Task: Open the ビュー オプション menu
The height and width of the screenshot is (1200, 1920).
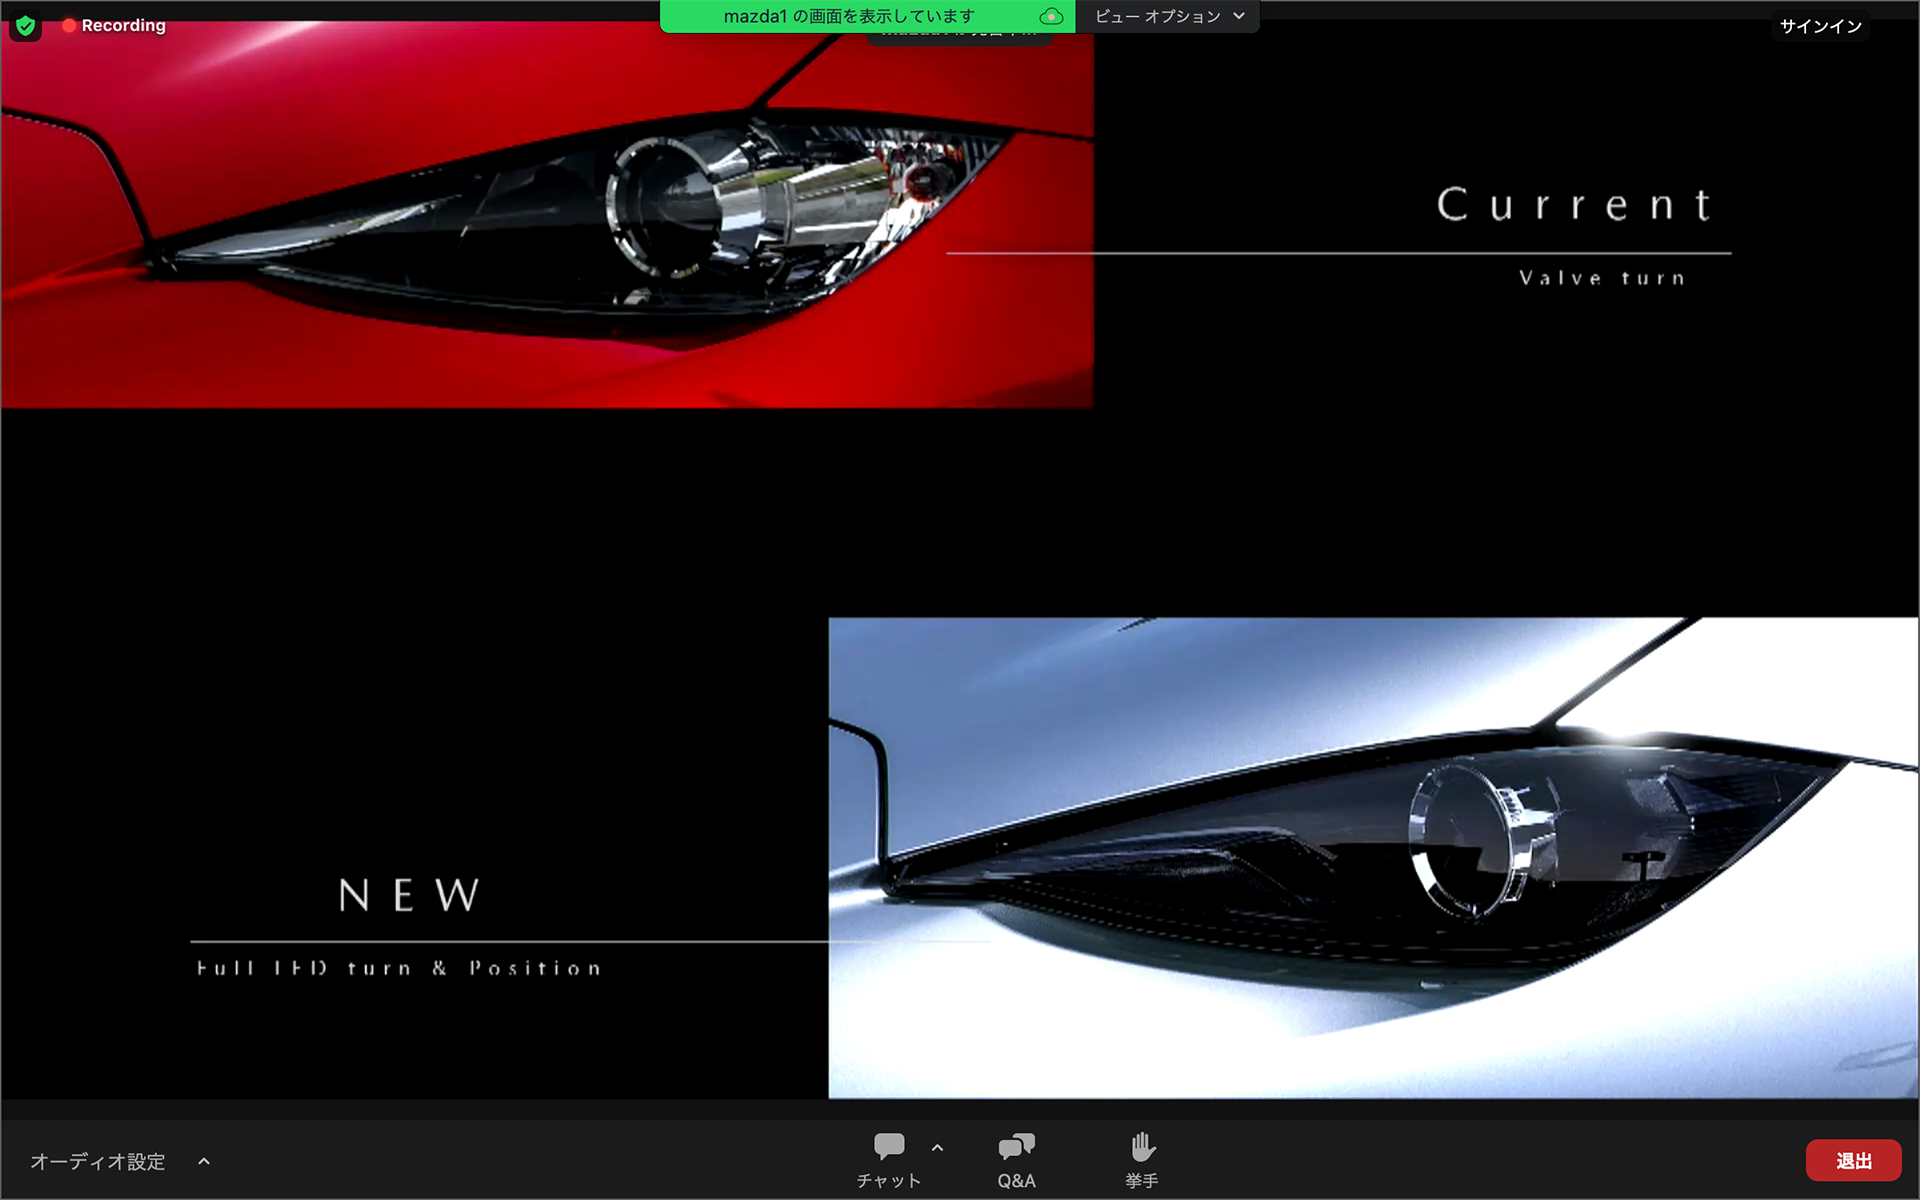Action: coord(1157,16)
